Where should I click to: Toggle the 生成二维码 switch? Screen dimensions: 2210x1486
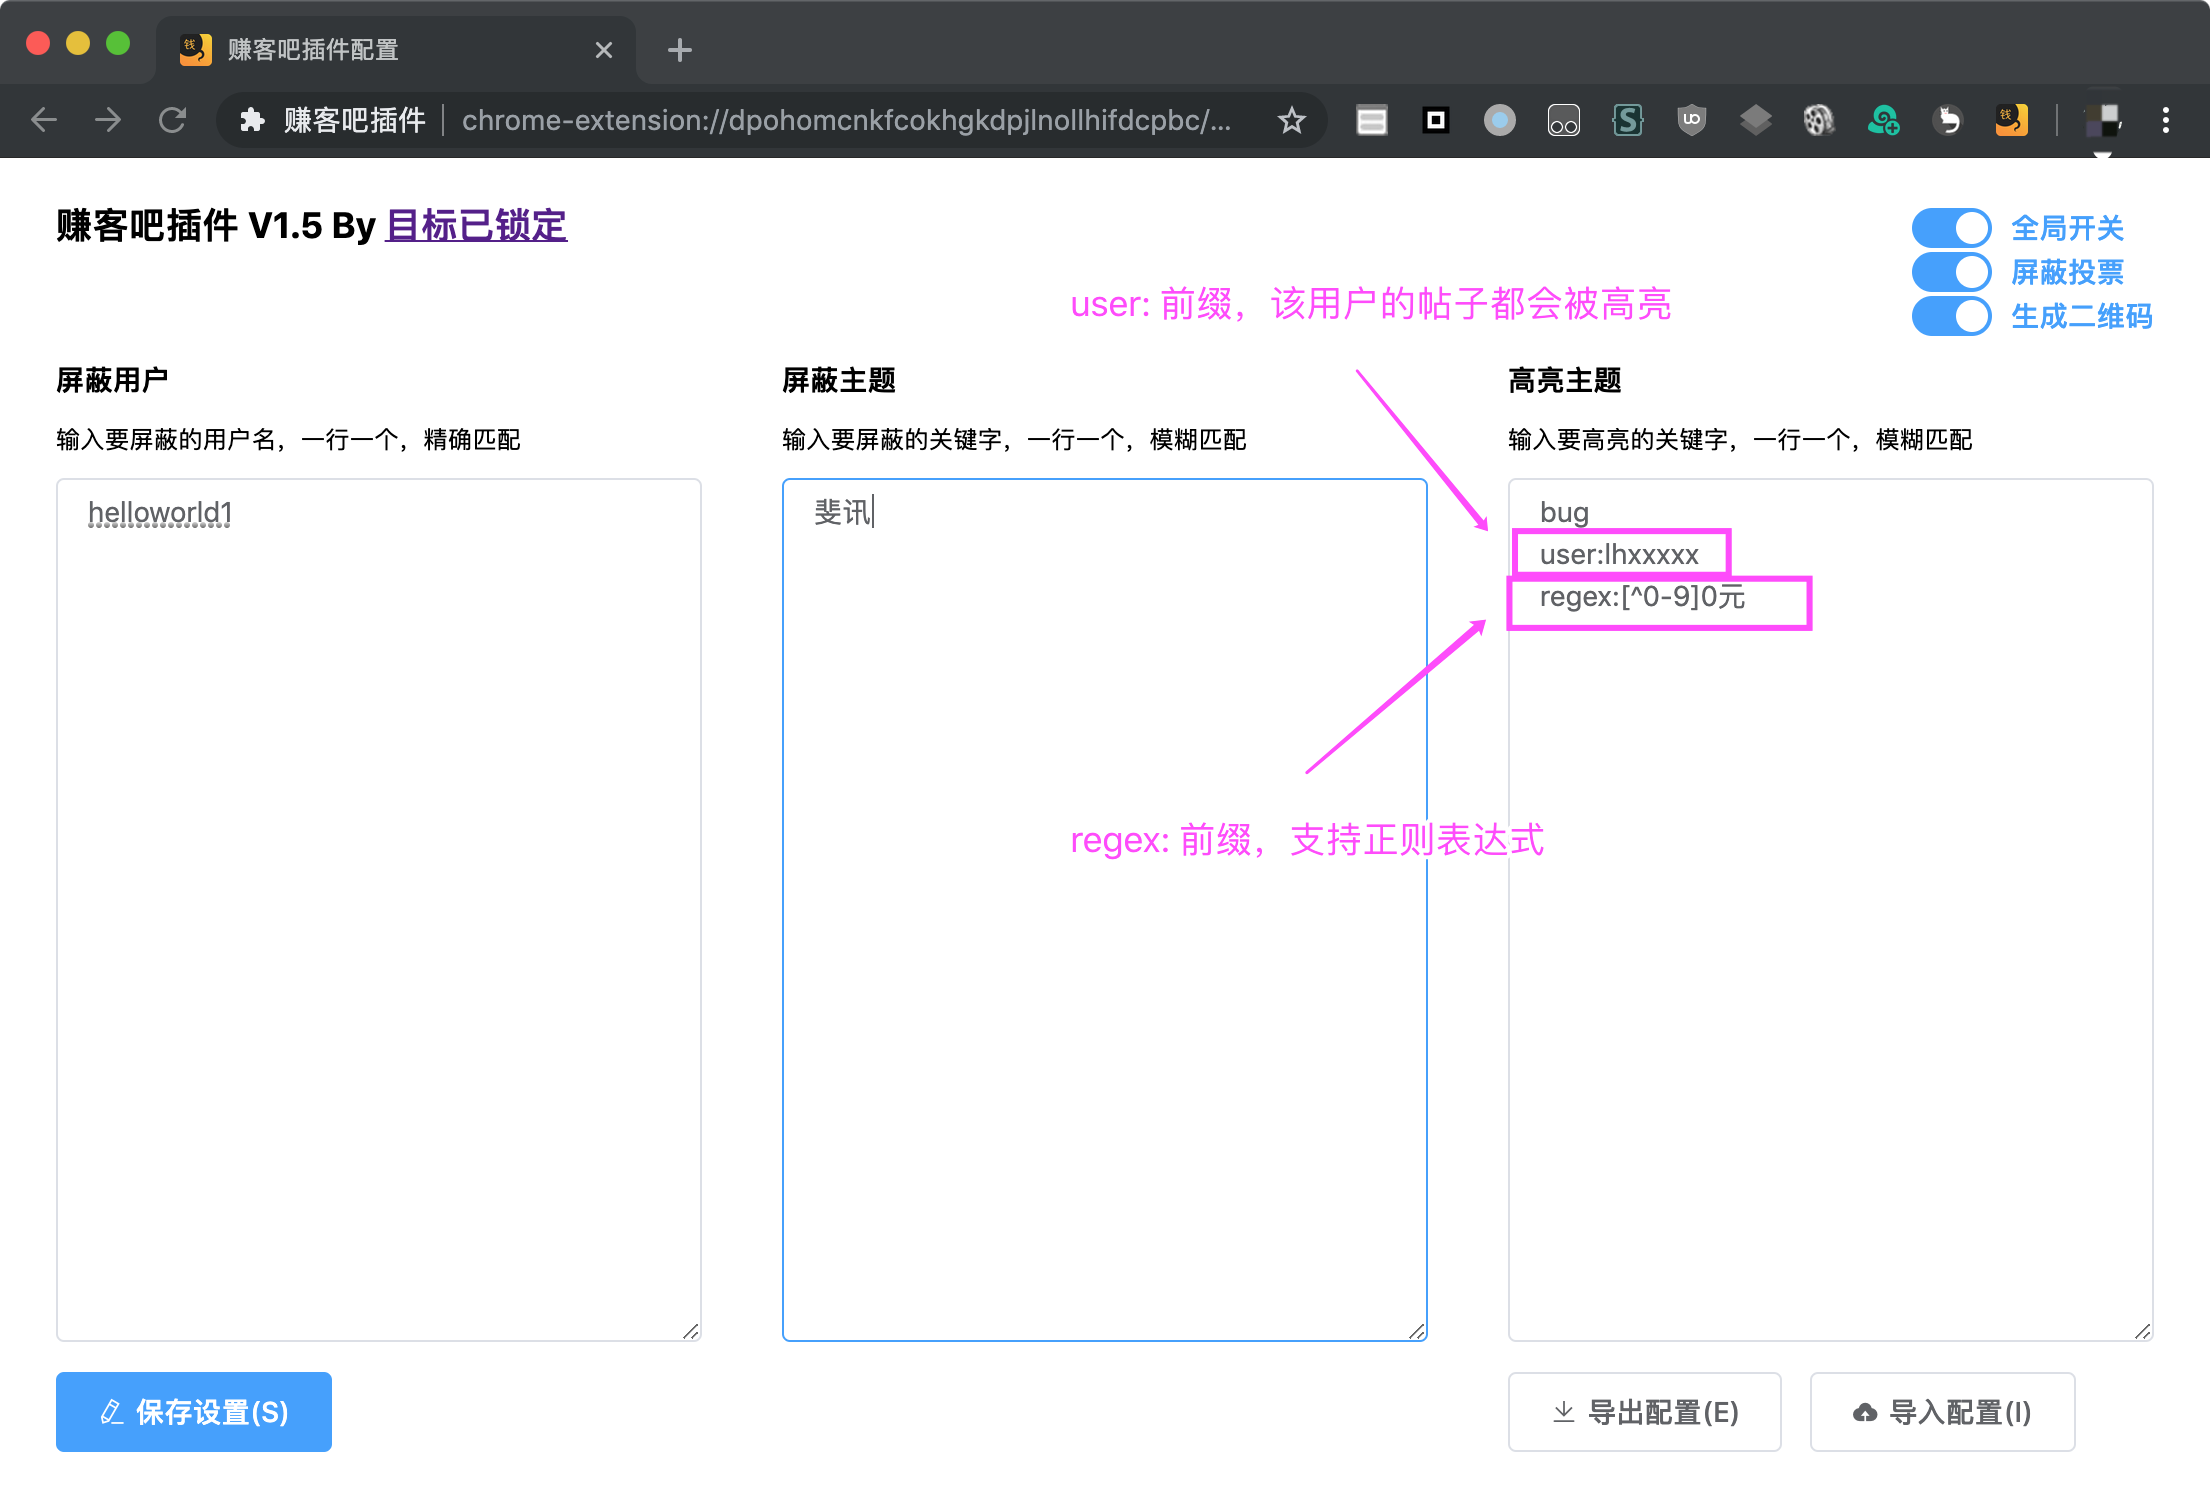tap(1951, 316)
